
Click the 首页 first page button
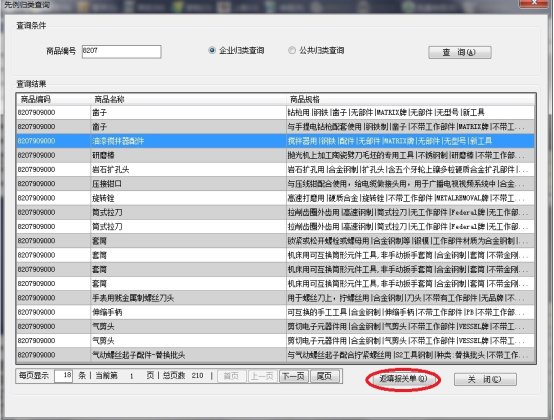click(x=232, y=376)
